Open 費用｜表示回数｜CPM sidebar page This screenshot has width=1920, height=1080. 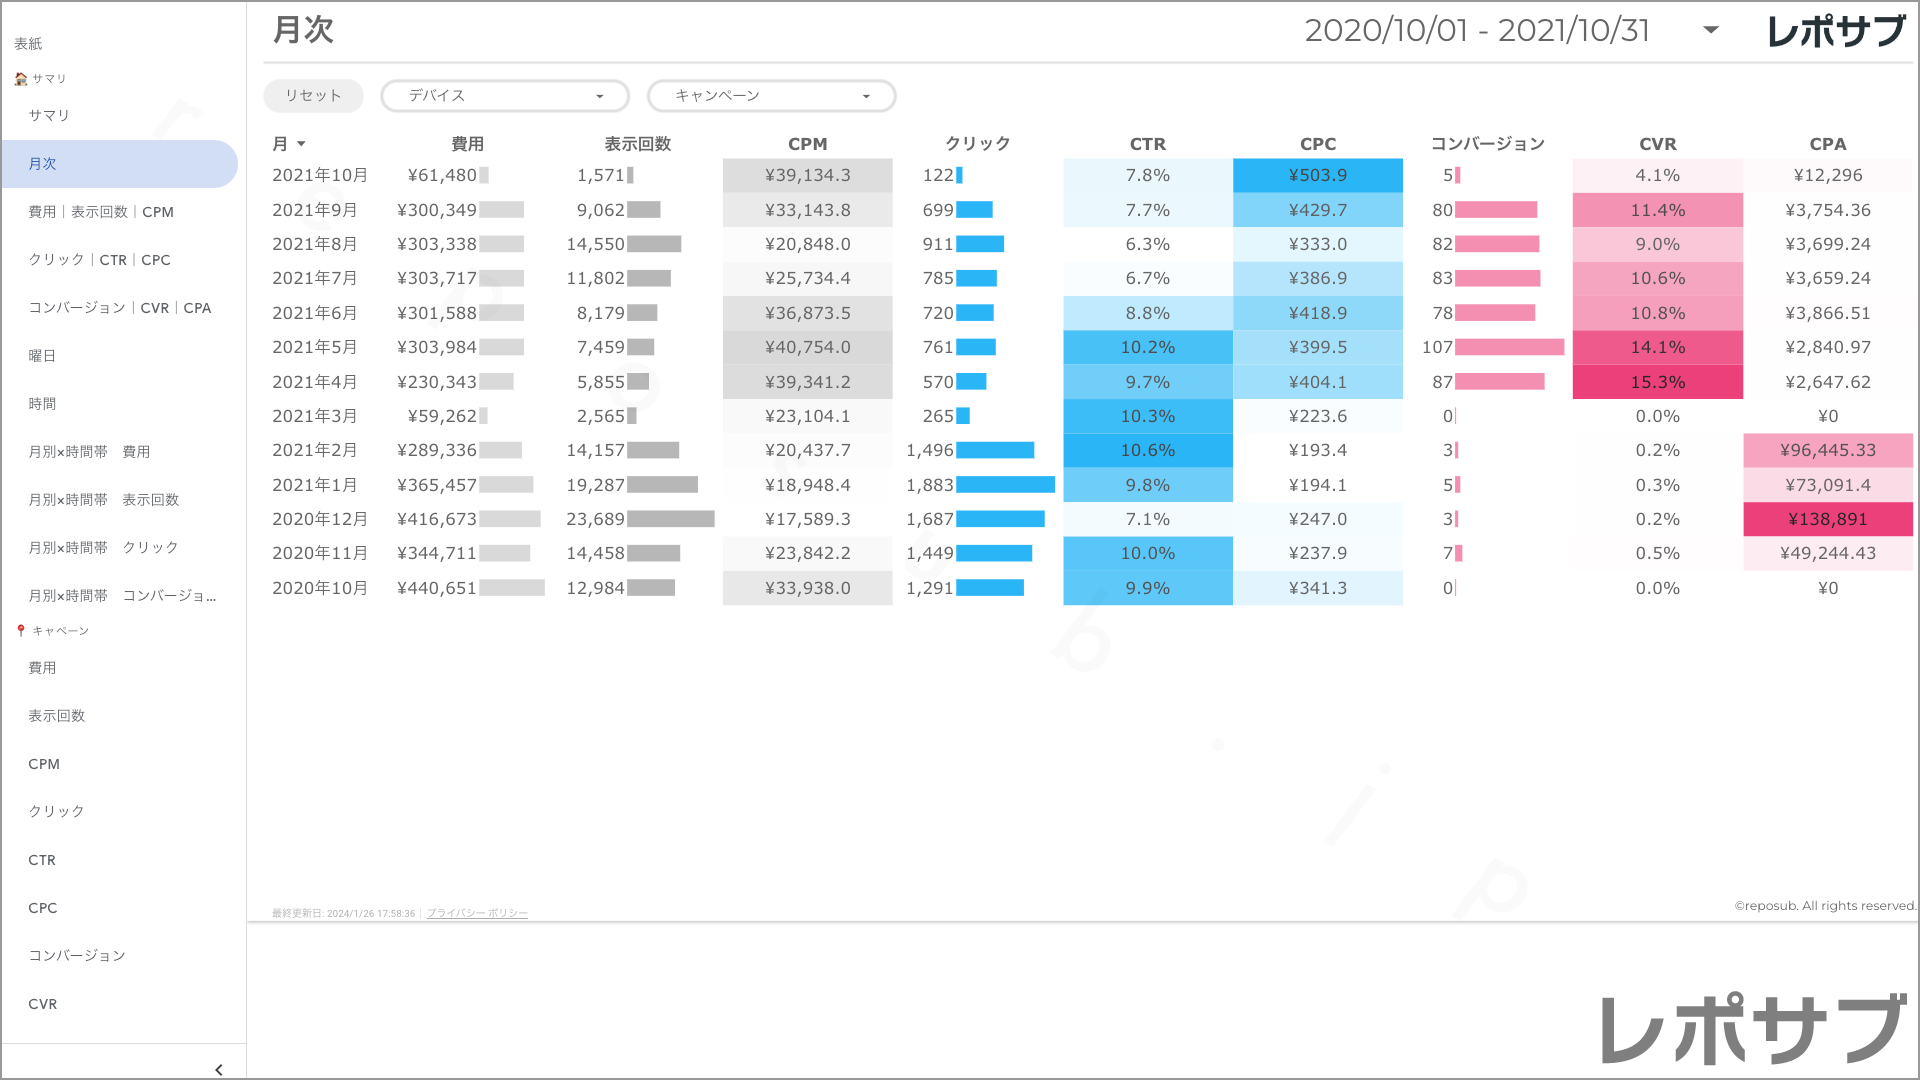click(101, 212)
